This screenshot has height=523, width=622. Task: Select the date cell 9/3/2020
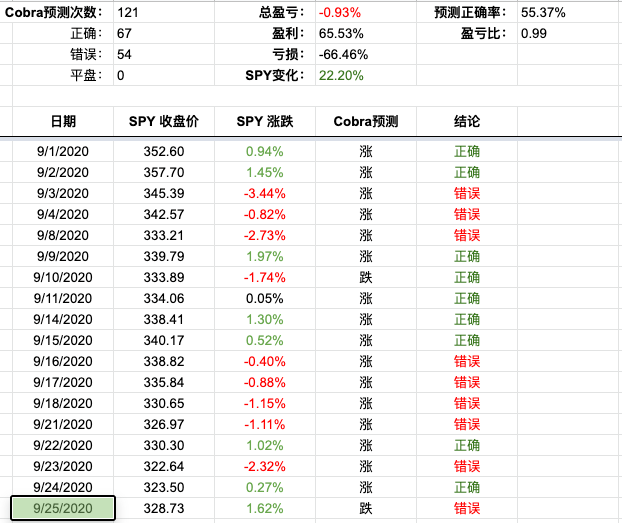tap(63, 194)
